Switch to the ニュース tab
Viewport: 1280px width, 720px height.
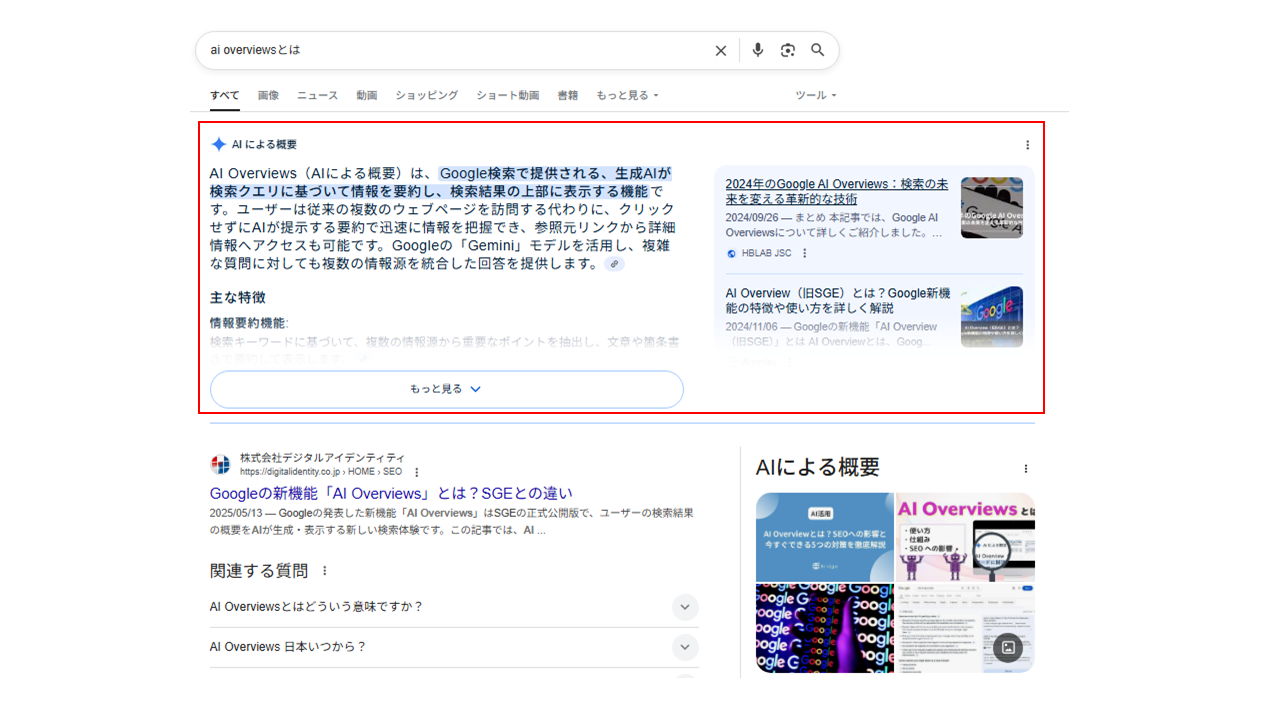click(317, 95)
